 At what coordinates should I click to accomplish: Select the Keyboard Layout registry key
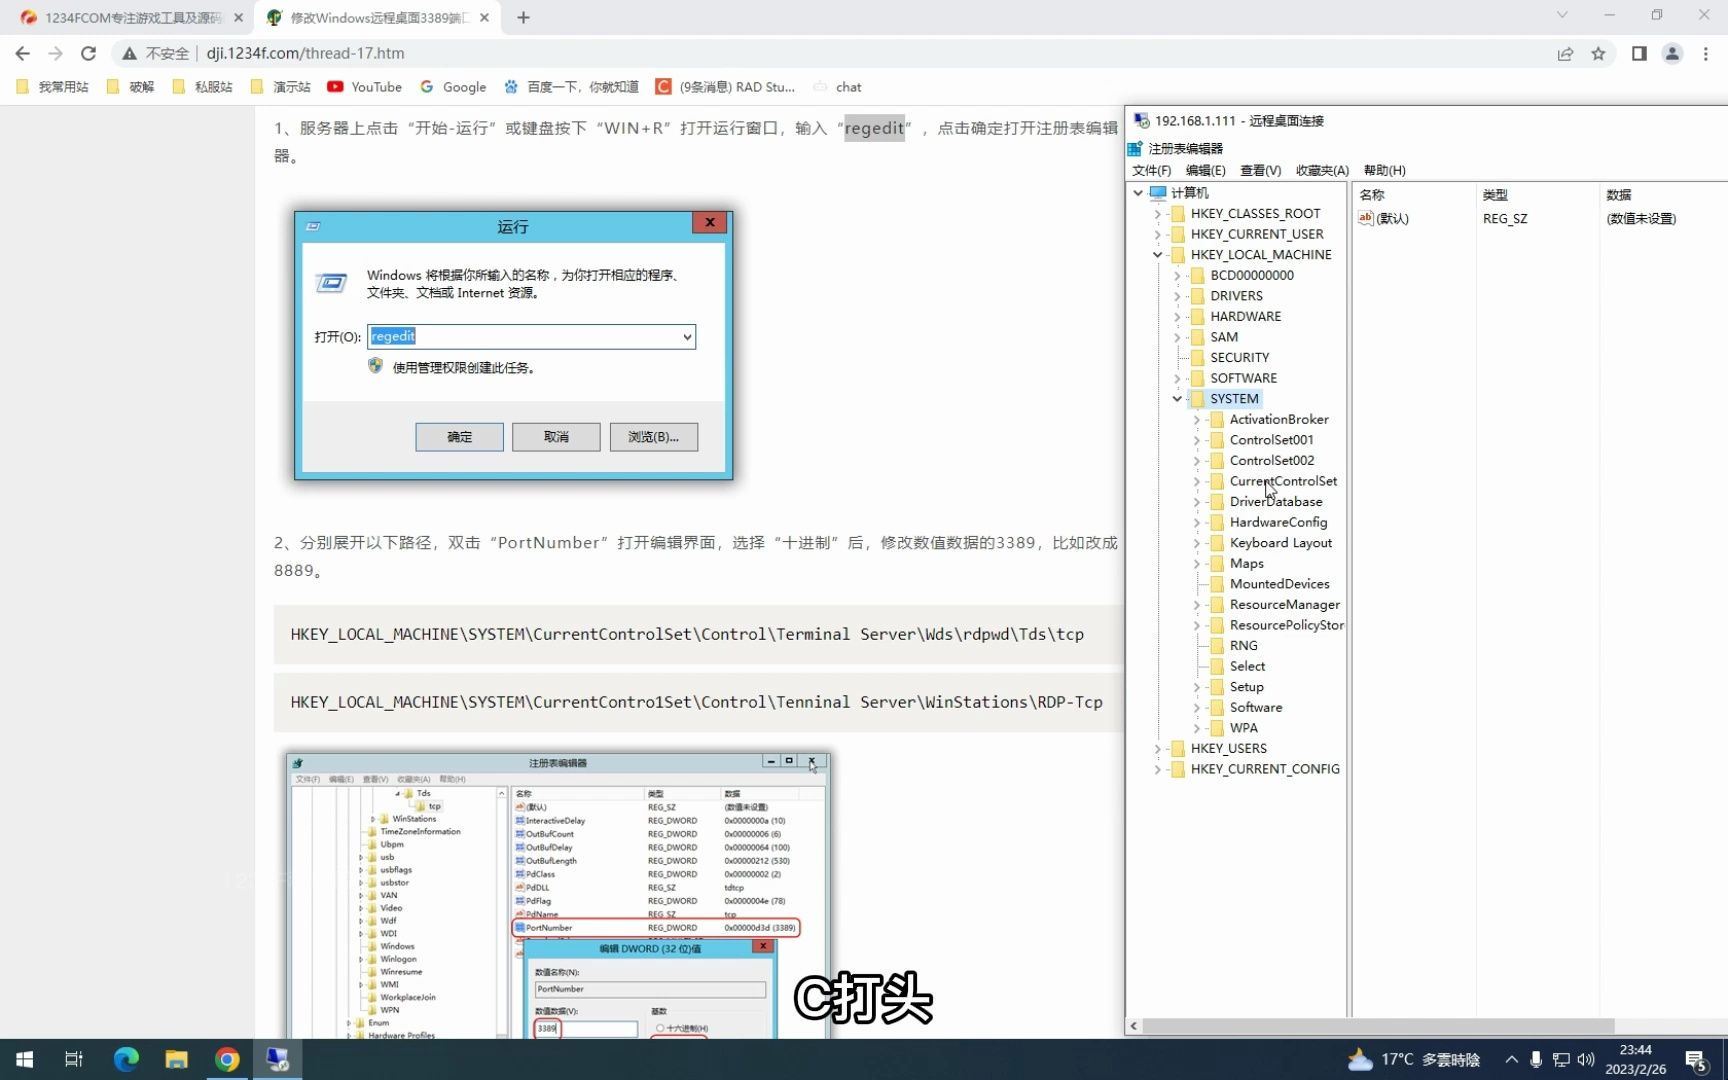click(1280, 543)
